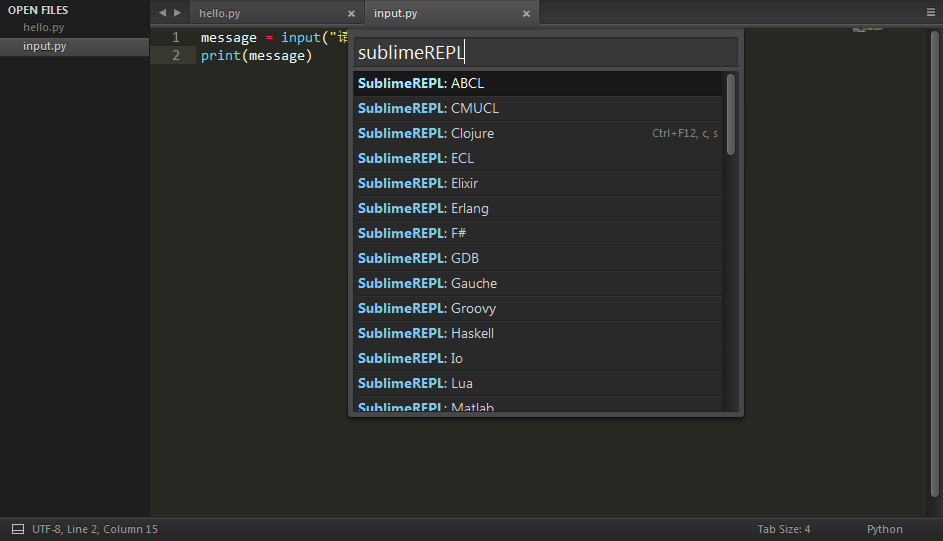Click the command palette search field
Viewport: 943px width, 541px height.
click(x=545, y=53)
